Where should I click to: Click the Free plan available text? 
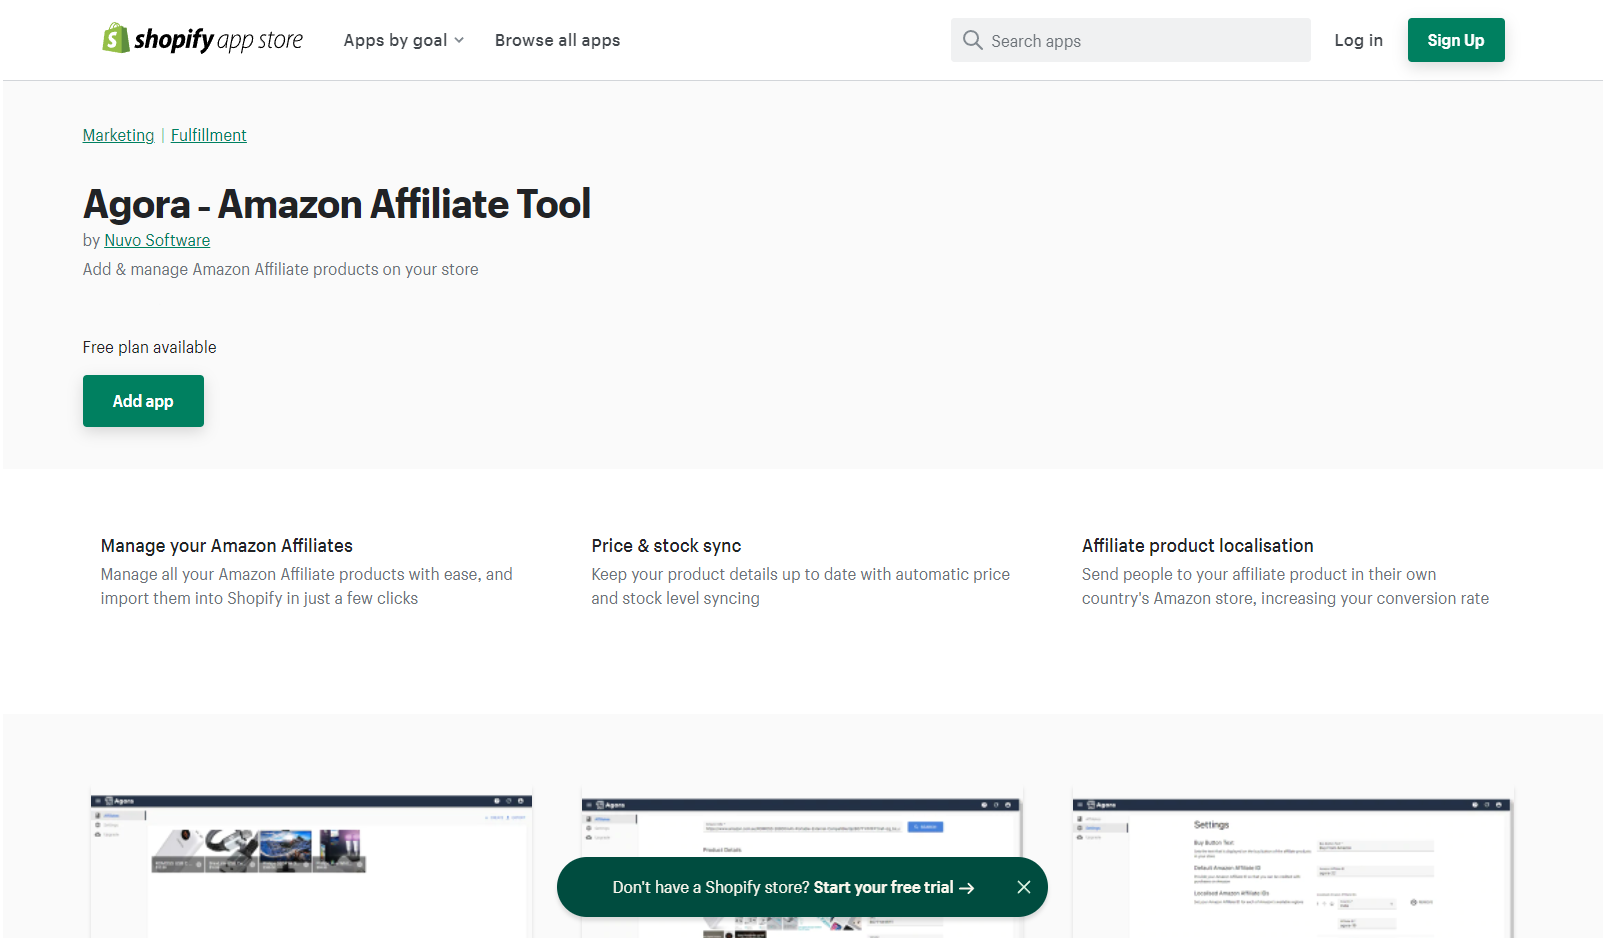150,347
